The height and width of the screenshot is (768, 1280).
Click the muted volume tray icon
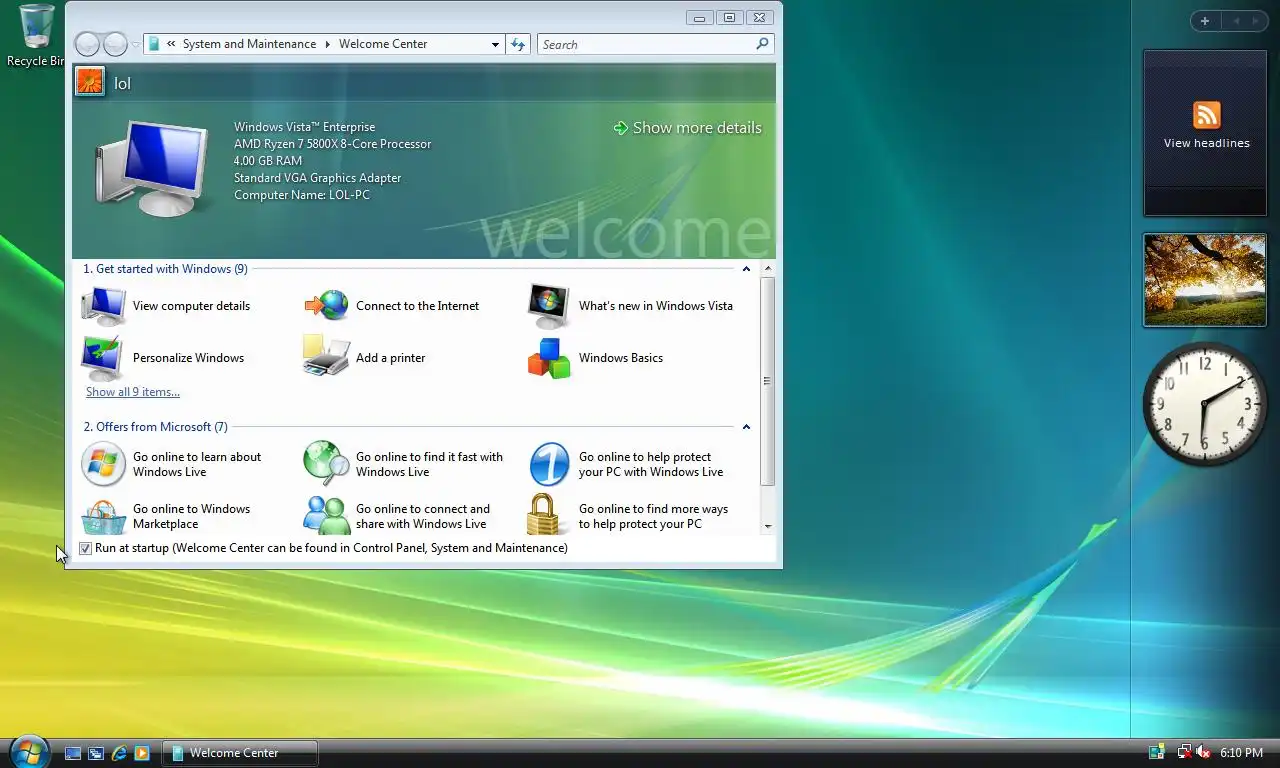1203,753
